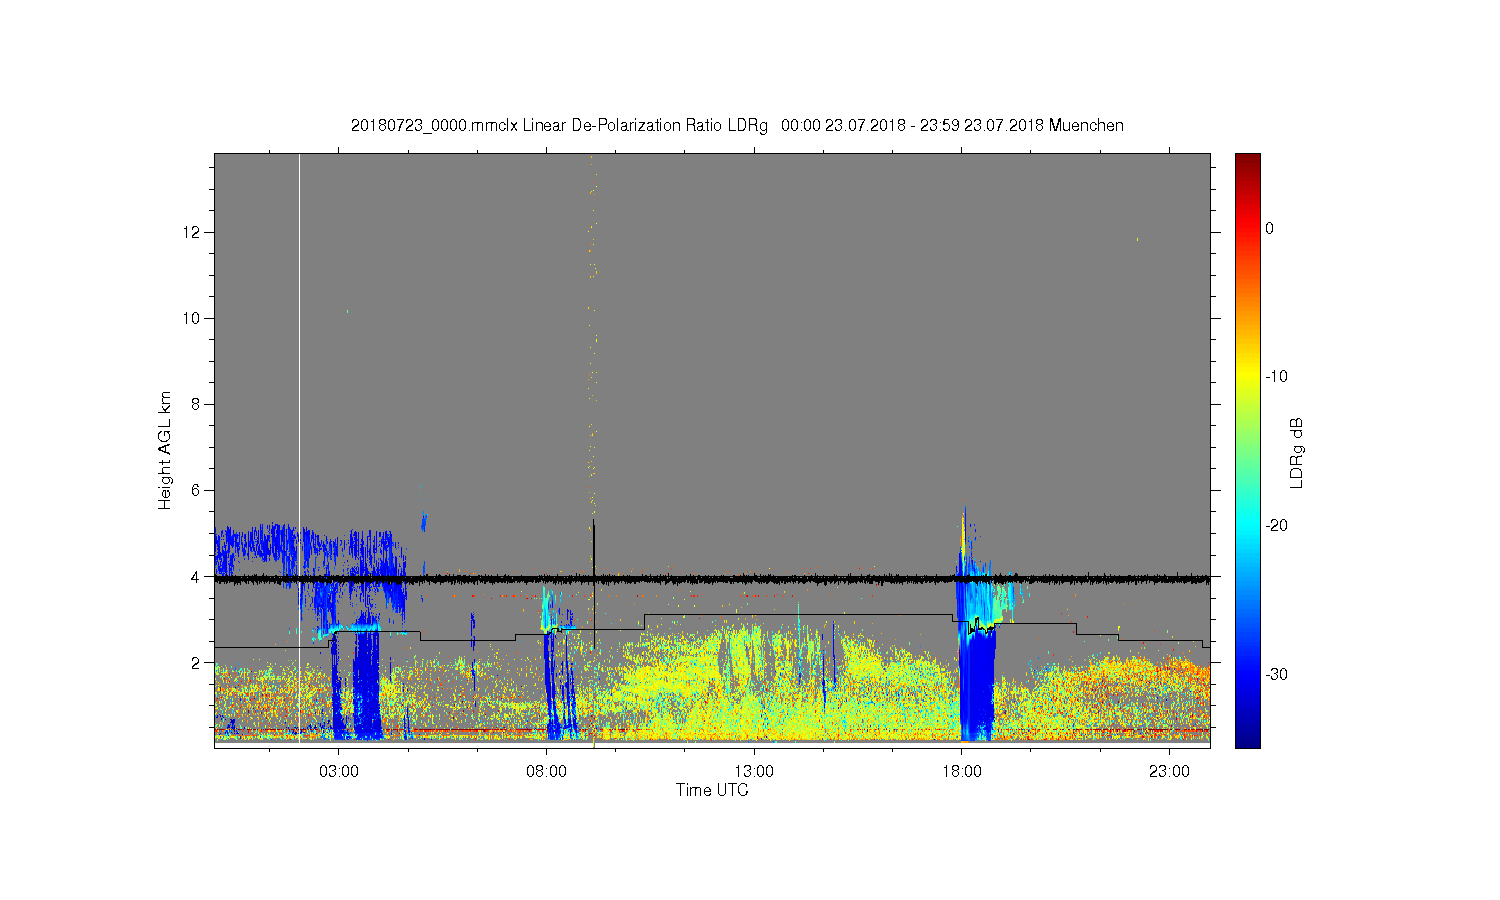Click the 08:00 time axis tick label
Screen dimensions: 1500x900
(546, 771)
